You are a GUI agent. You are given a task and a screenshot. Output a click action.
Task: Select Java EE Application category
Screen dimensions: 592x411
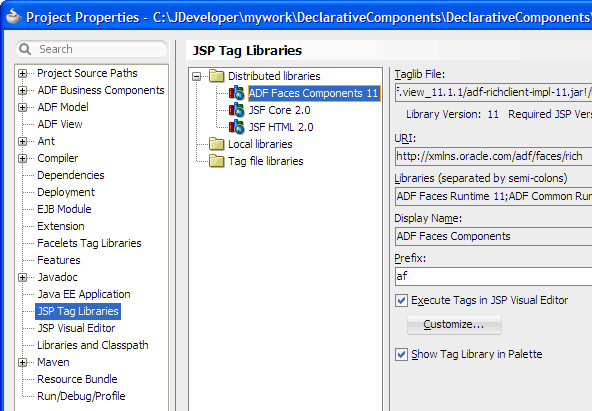(84, 294)
